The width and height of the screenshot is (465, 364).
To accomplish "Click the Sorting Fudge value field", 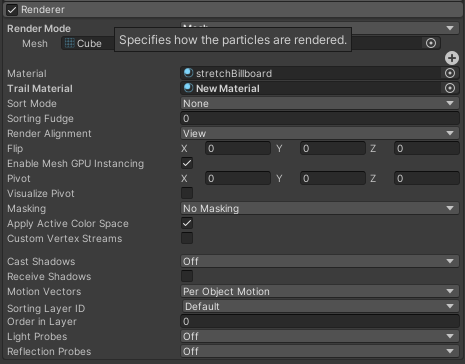I will [x=320, y=118].
